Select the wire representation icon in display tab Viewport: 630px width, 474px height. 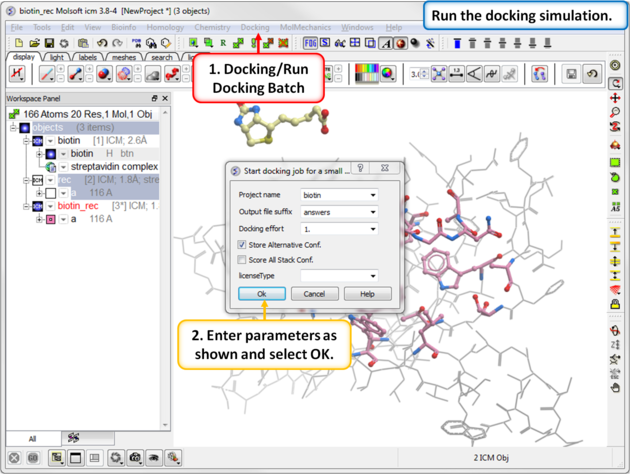[47, 75]
